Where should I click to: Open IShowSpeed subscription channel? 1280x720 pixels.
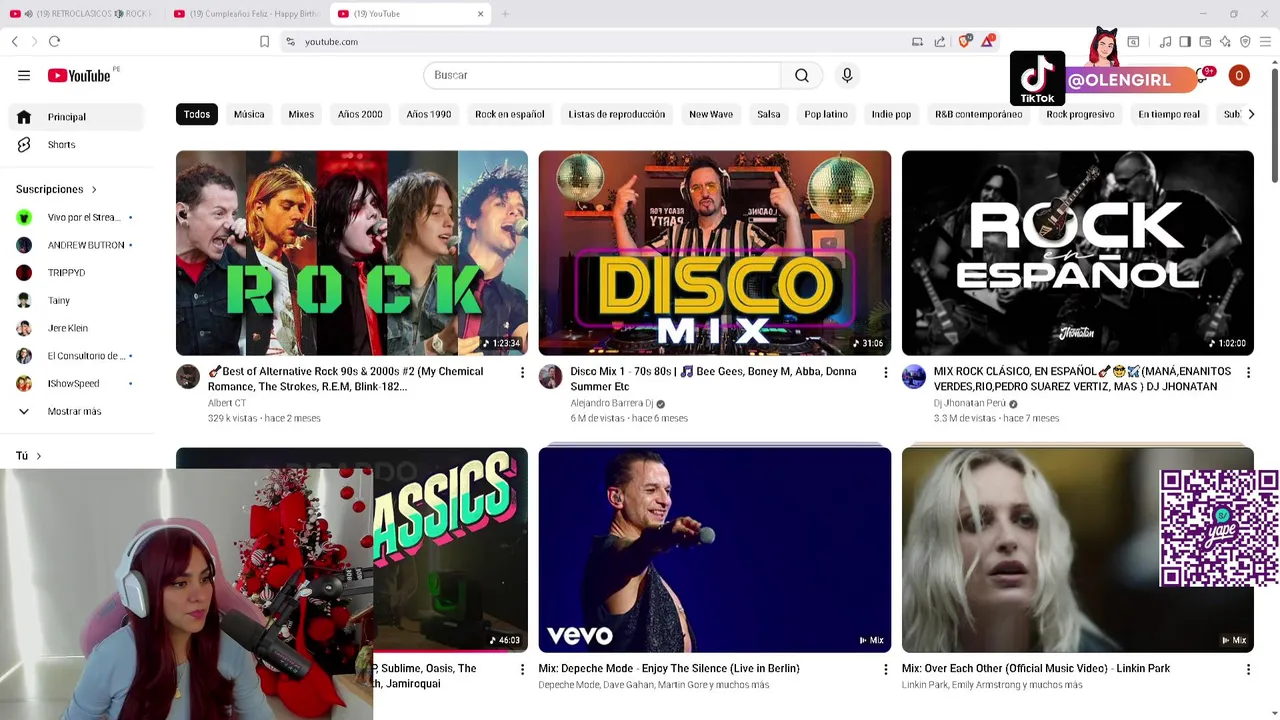[x=76, y=383]
